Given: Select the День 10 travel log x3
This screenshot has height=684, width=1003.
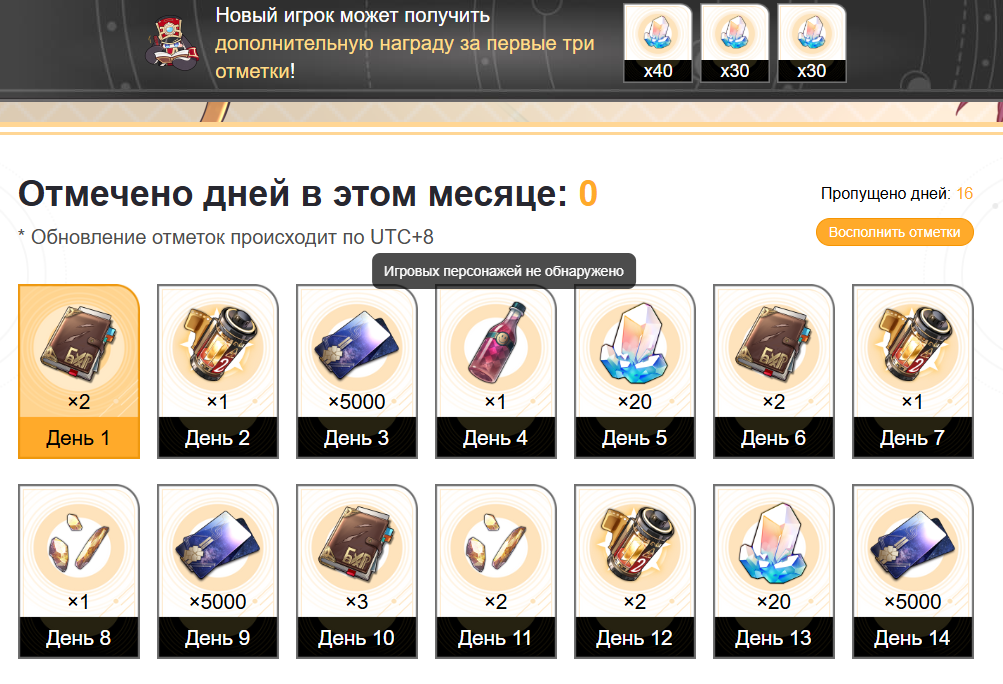Looking at the screenshot, I should pos(357,571).
